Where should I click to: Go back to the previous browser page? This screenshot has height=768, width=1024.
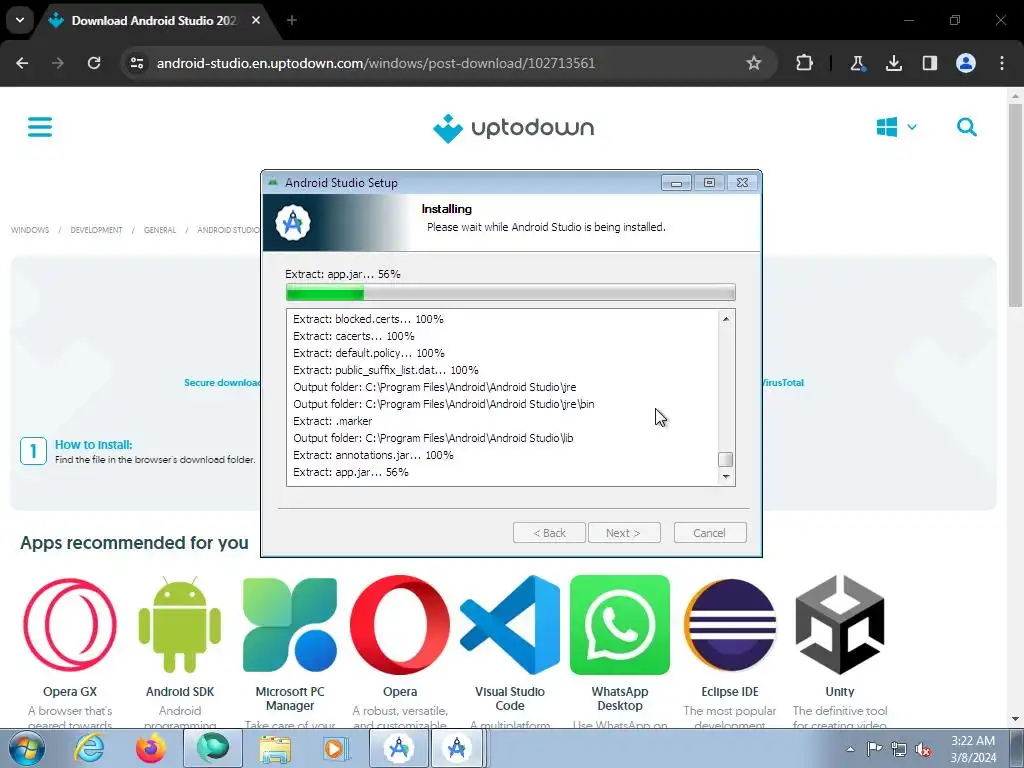pyautogui.click(x=22, y=63)
